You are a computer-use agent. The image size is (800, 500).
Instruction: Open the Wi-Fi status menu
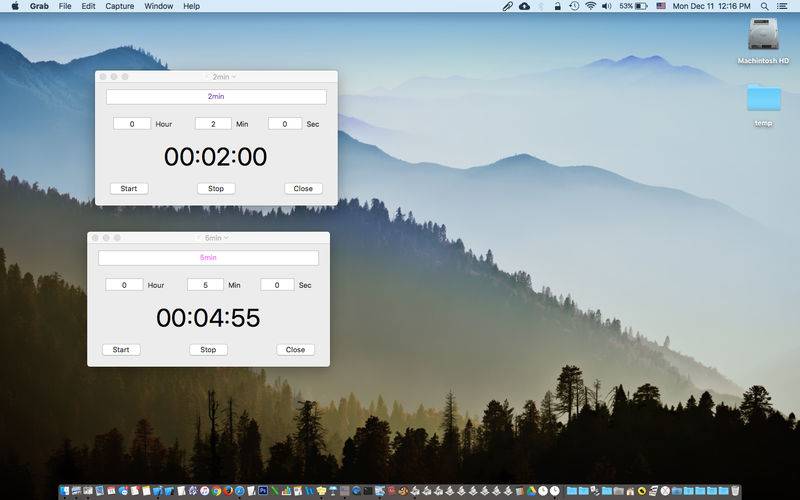coord(590,6)
